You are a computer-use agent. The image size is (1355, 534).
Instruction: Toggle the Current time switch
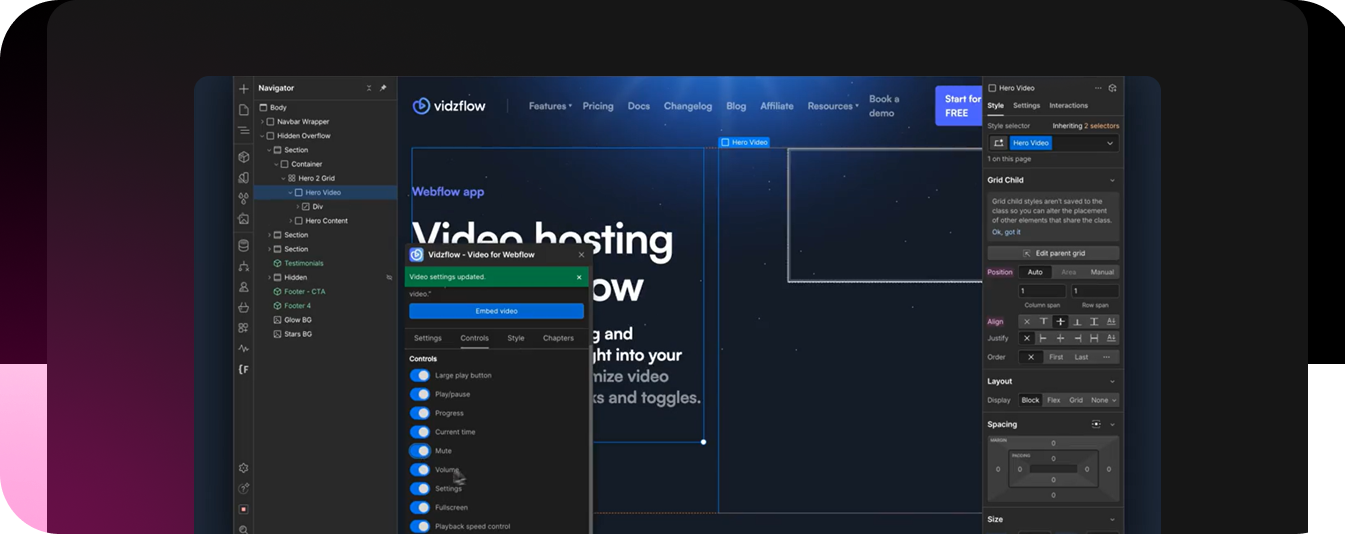point(420,432)
